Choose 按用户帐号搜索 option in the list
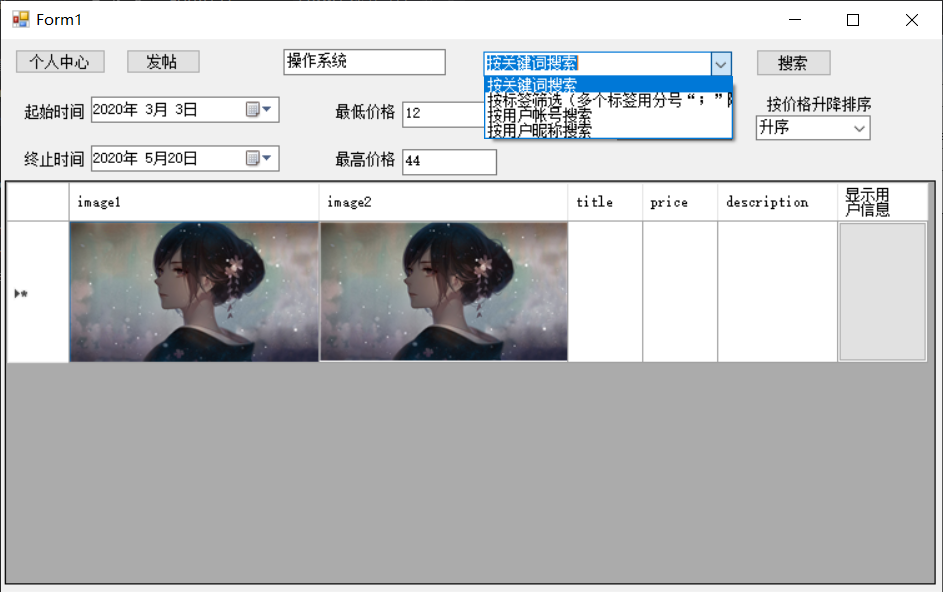The width and height of the screenshot is (943, 592). [x=608, y=114]
